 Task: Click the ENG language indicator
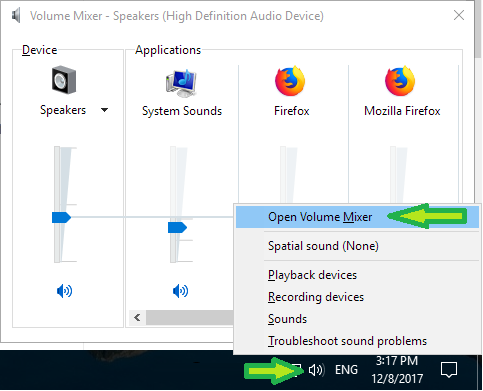pyautogui.click(x=346, y=370)
